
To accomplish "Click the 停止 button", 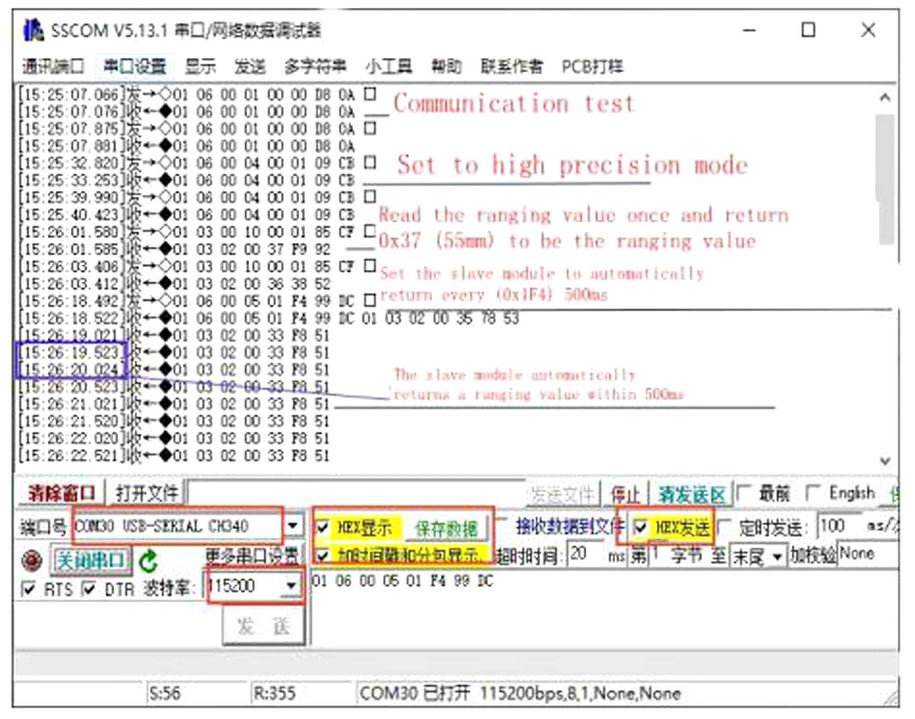I will click(x=626, y=495).
